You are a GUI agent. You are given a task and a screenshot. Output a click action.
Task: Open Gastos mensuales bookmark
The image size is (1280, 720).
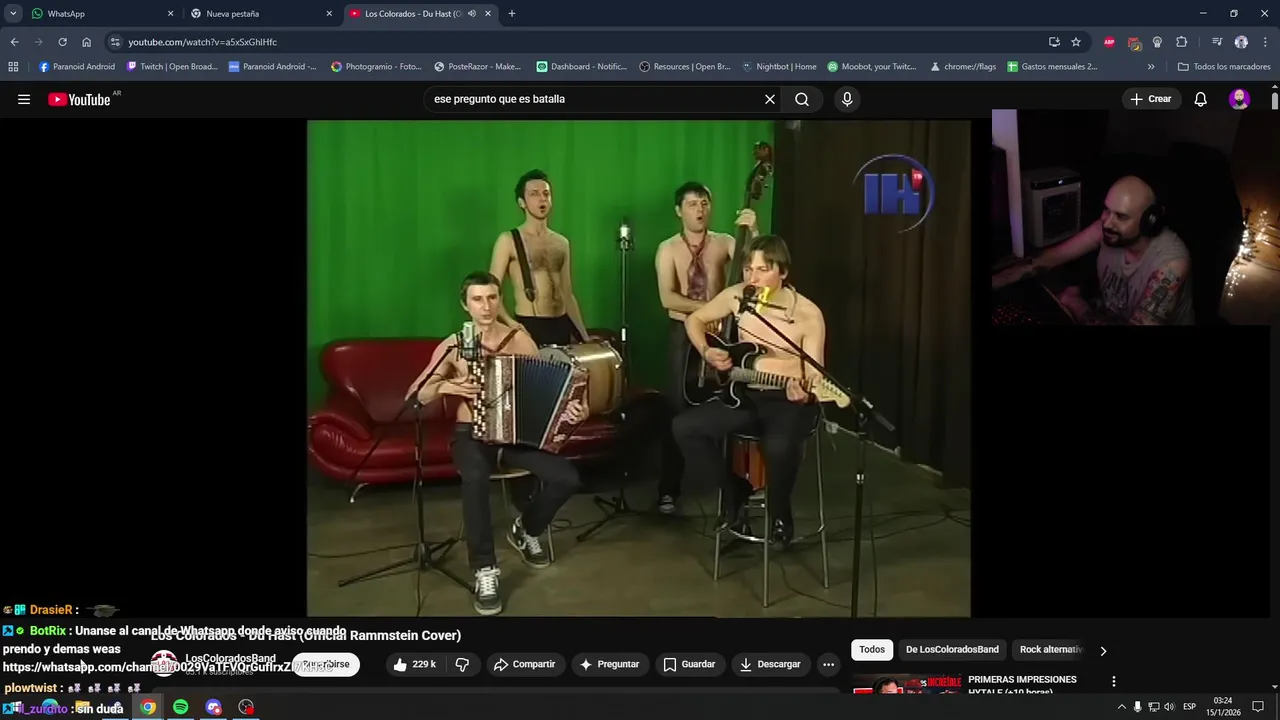[1053, 67]
